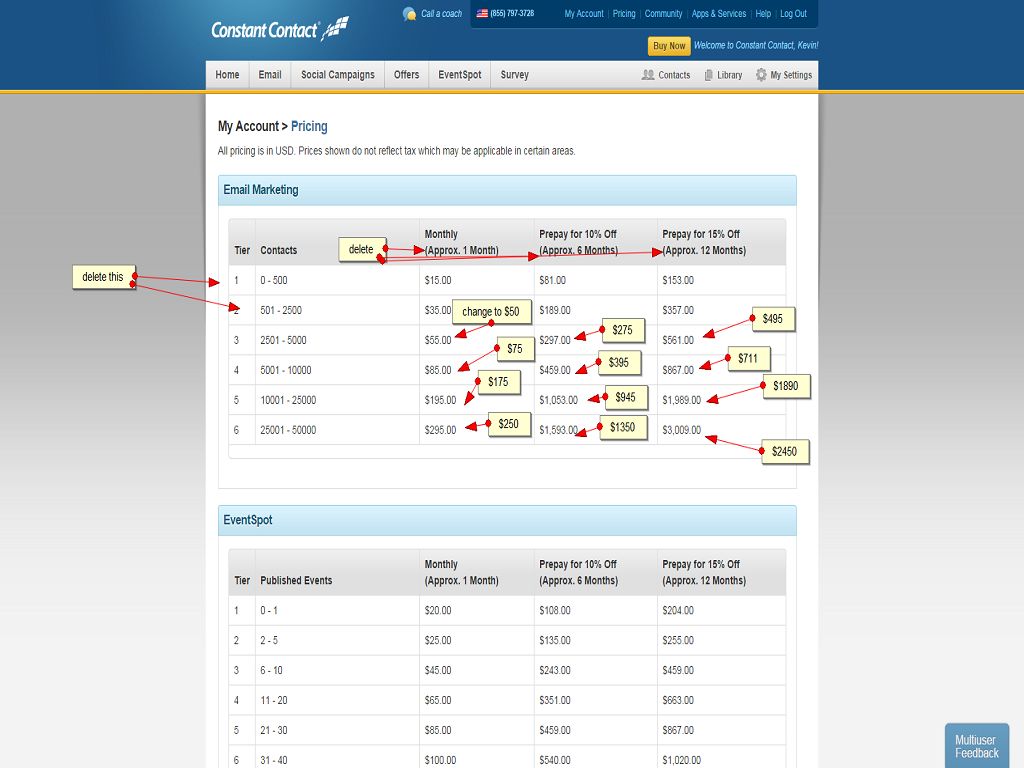This screenshot has height=768, width=1024.
Task: Click the $100.00 EventSpot price
Action: pos(440,761)
